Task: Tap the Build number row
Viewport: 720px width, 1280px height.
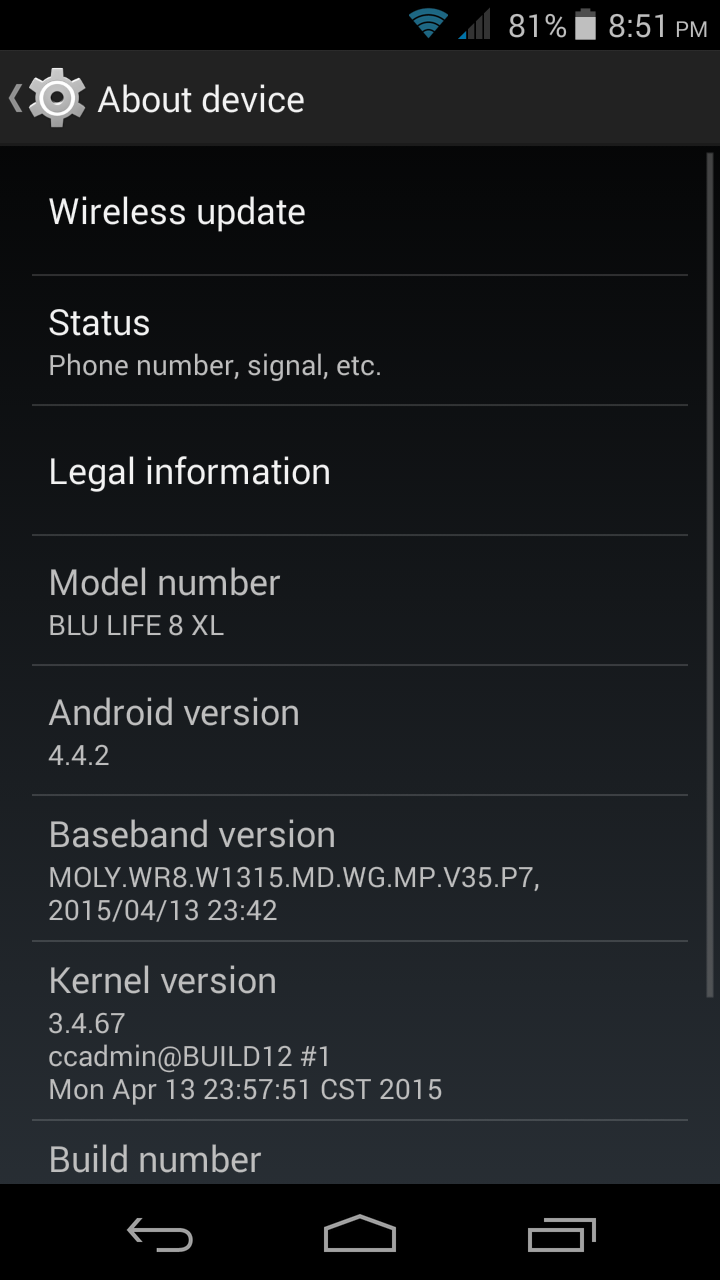Action: pyautogui.click(x=360, y=1153)
